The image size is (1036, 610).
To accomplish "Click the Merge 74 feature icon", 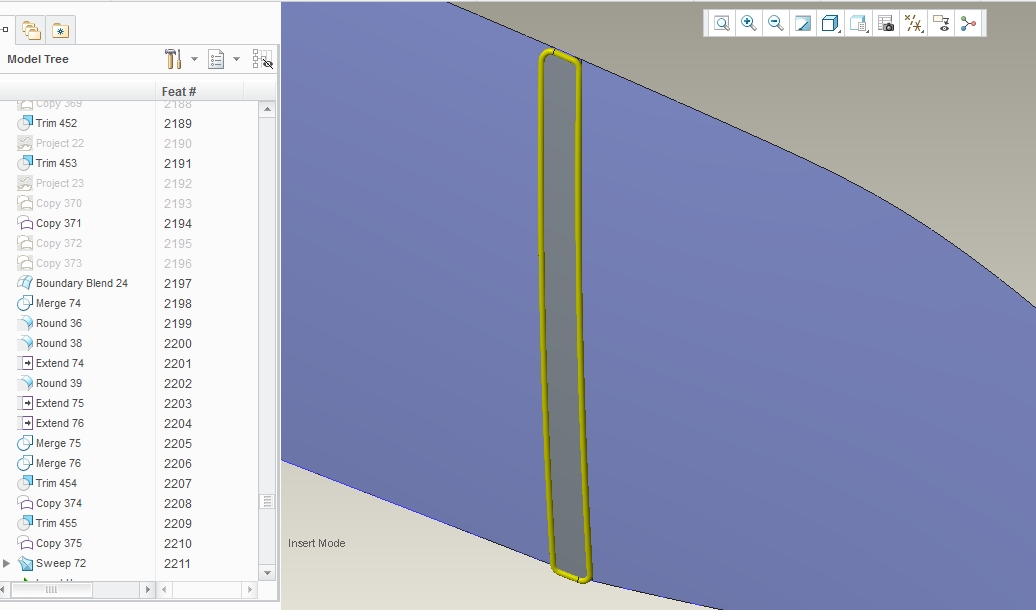I will click(x=25, y=303).
